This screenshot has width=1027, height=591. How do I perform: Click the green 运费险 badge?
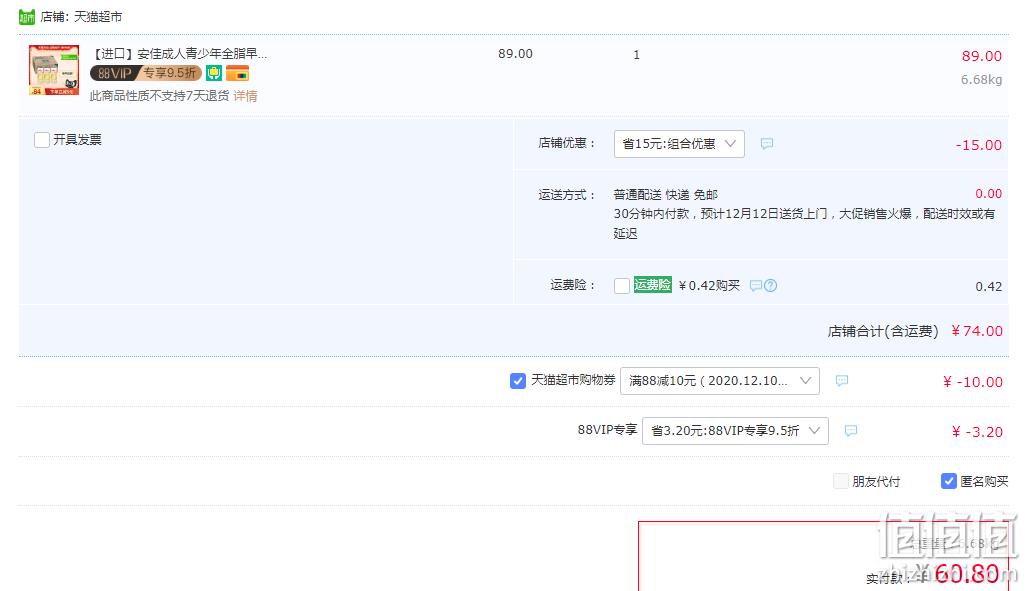(x=652, y=285)
